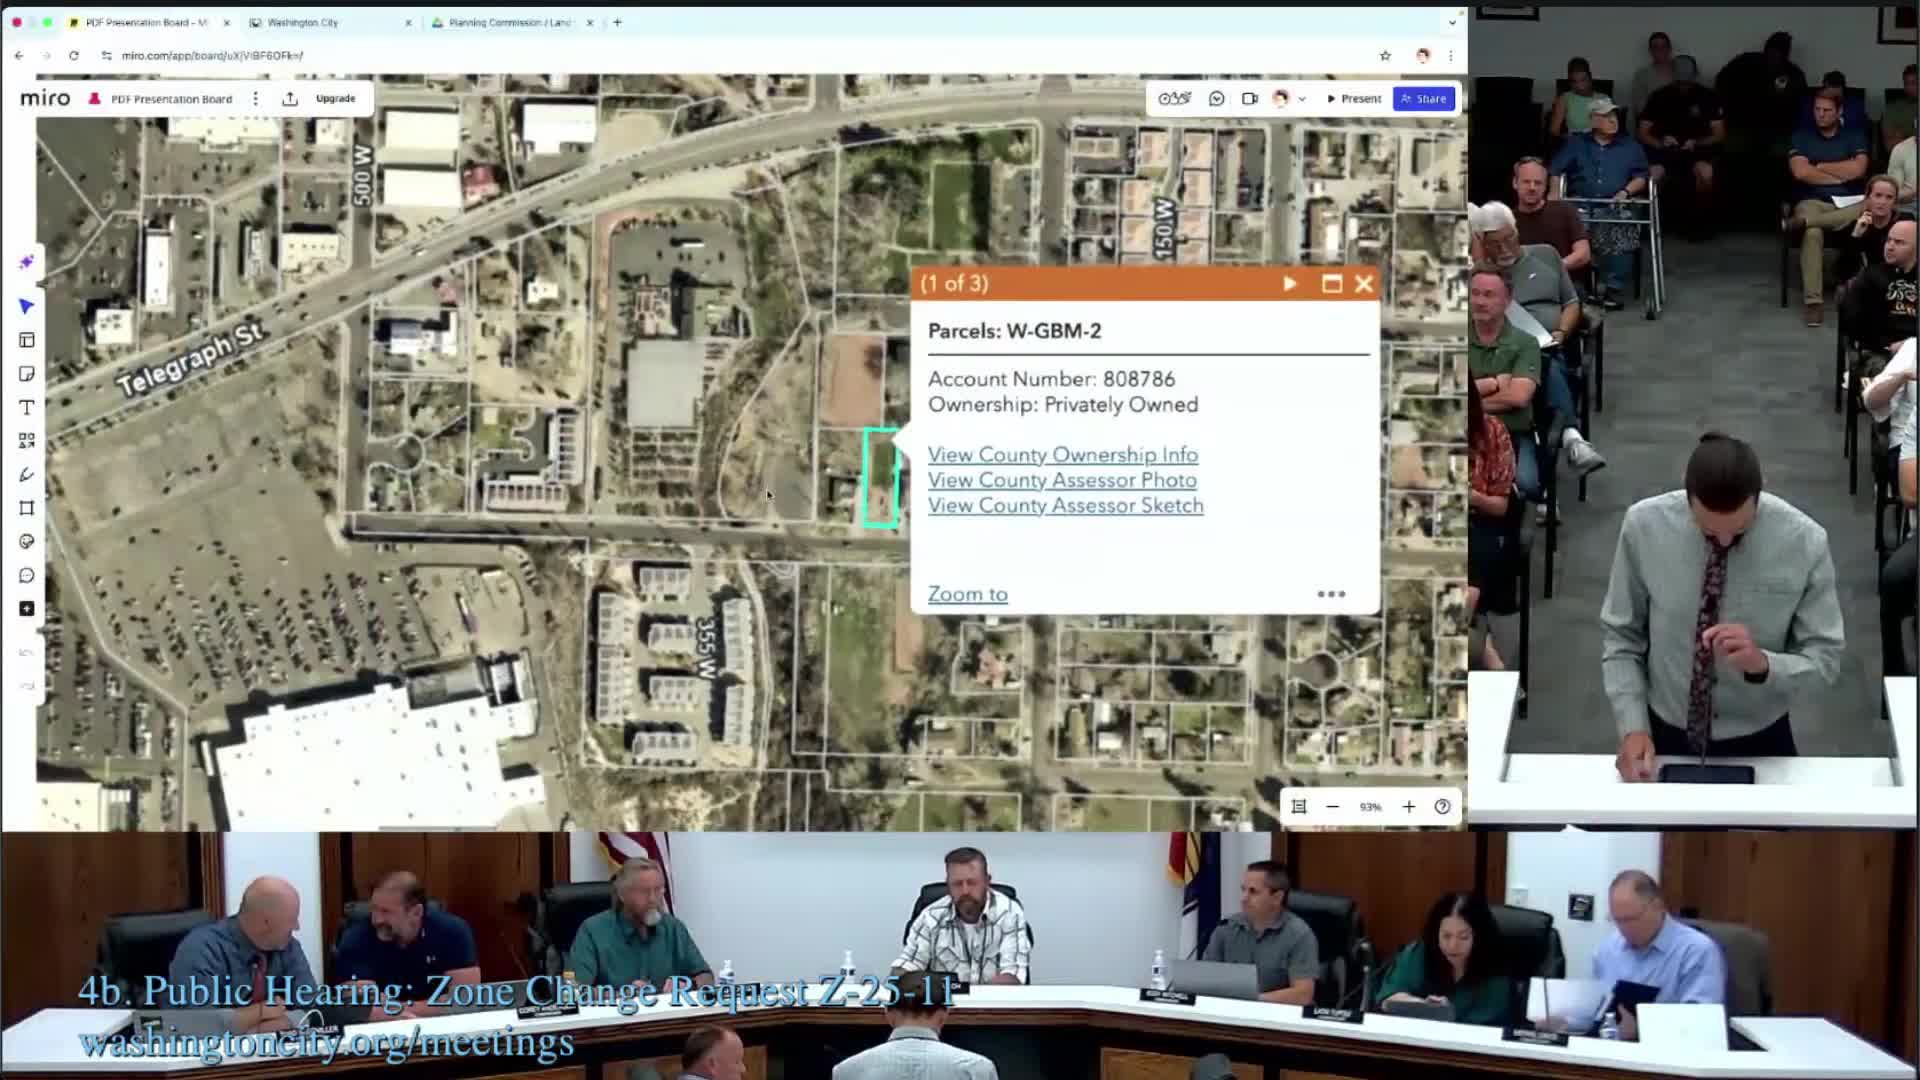The width and height of the screenshot is (1920, 1080).
Task: Click the export board upload icon
Action: click(x=290, y=99)
